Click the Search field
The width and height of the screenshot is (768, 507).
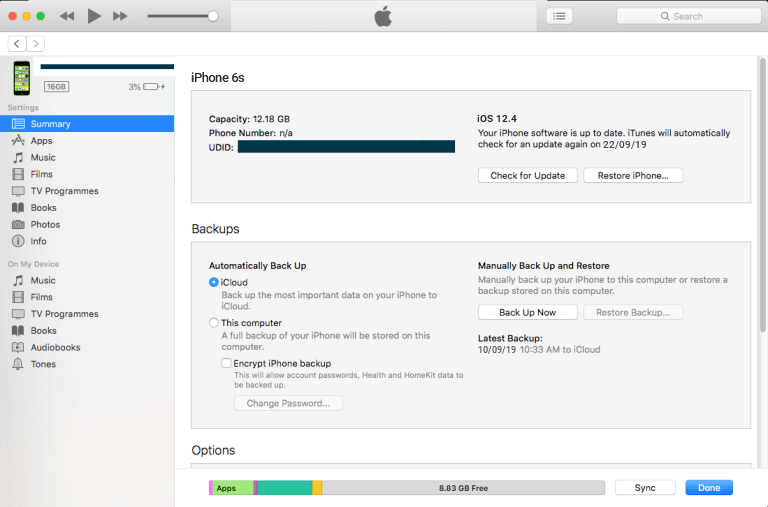tap(688, 16)
